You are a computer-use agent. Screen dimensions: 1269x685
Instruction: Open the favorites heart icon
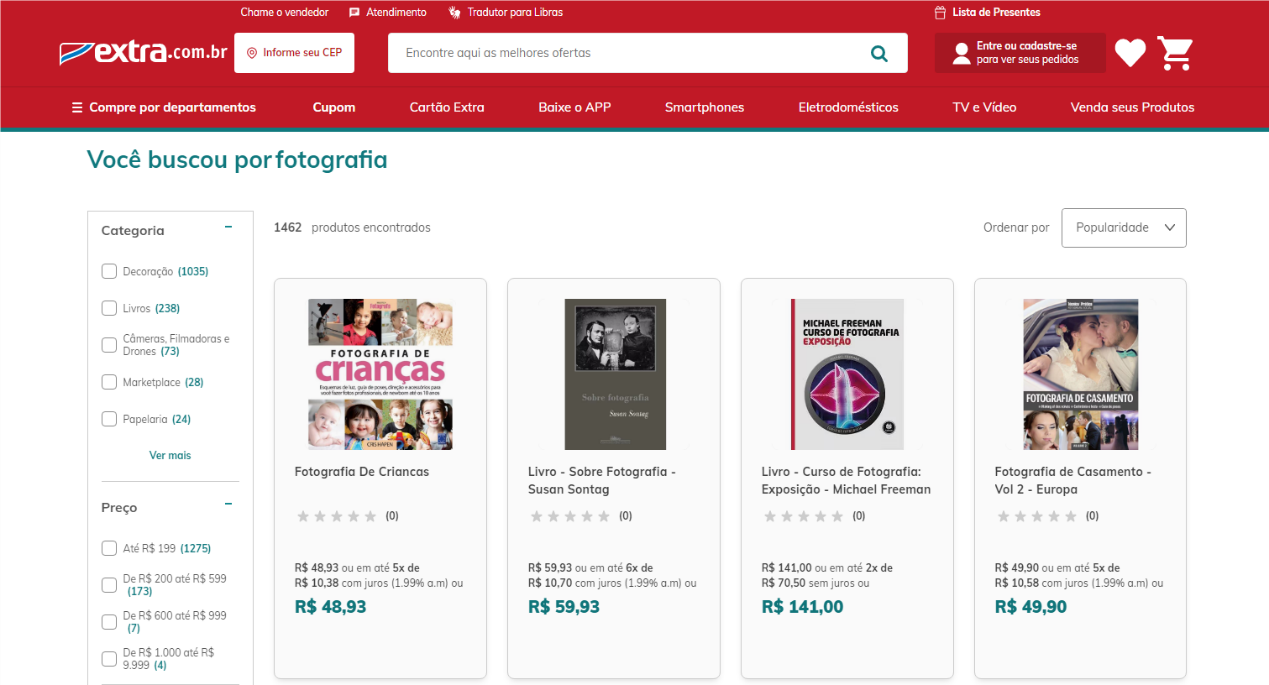pos(1130,53)
